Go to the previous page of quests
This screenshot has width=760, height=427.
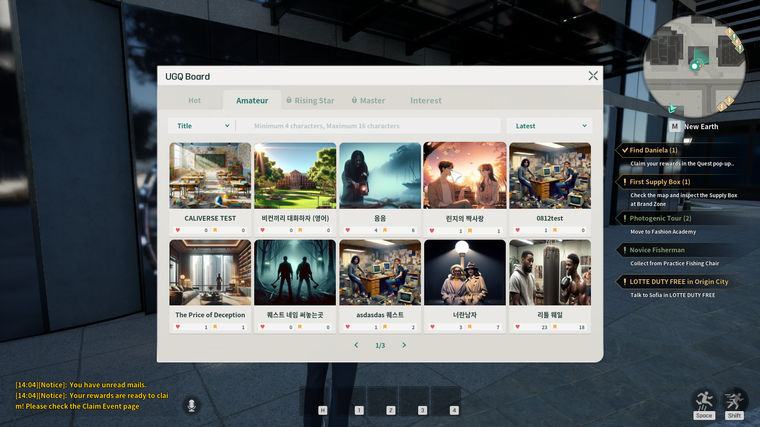tap(356, 345)
